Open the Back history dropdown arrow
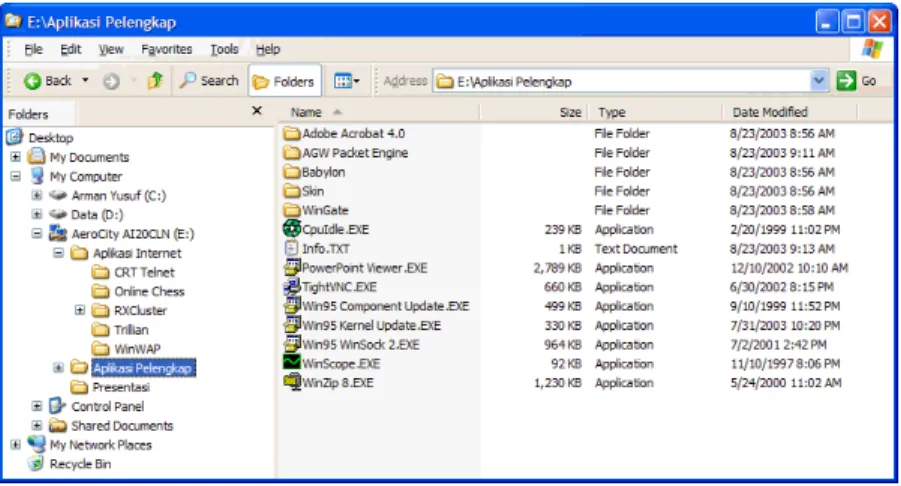This screenshot has width=901, height=486. pos(86,80)
